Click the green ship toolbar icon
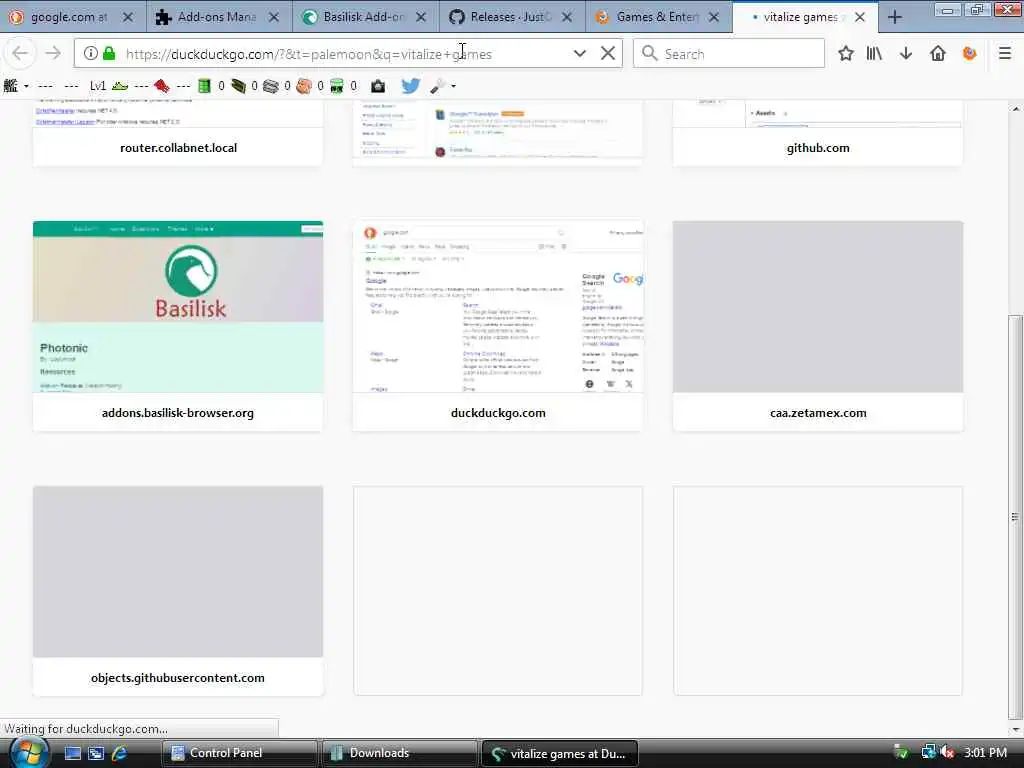Screen dimensions: 1024x768 point(120,86)
